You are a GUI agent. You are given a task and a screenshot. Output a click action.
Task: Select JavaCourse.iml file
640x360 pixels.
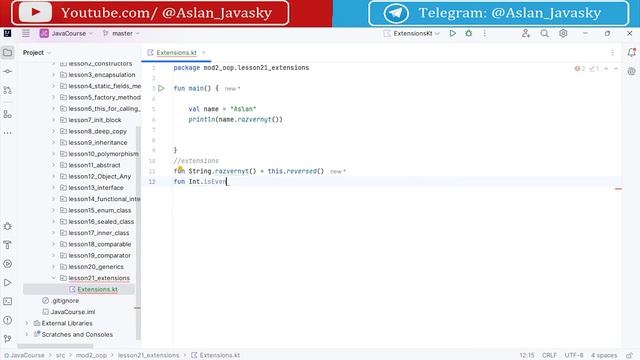coord(73,312)
